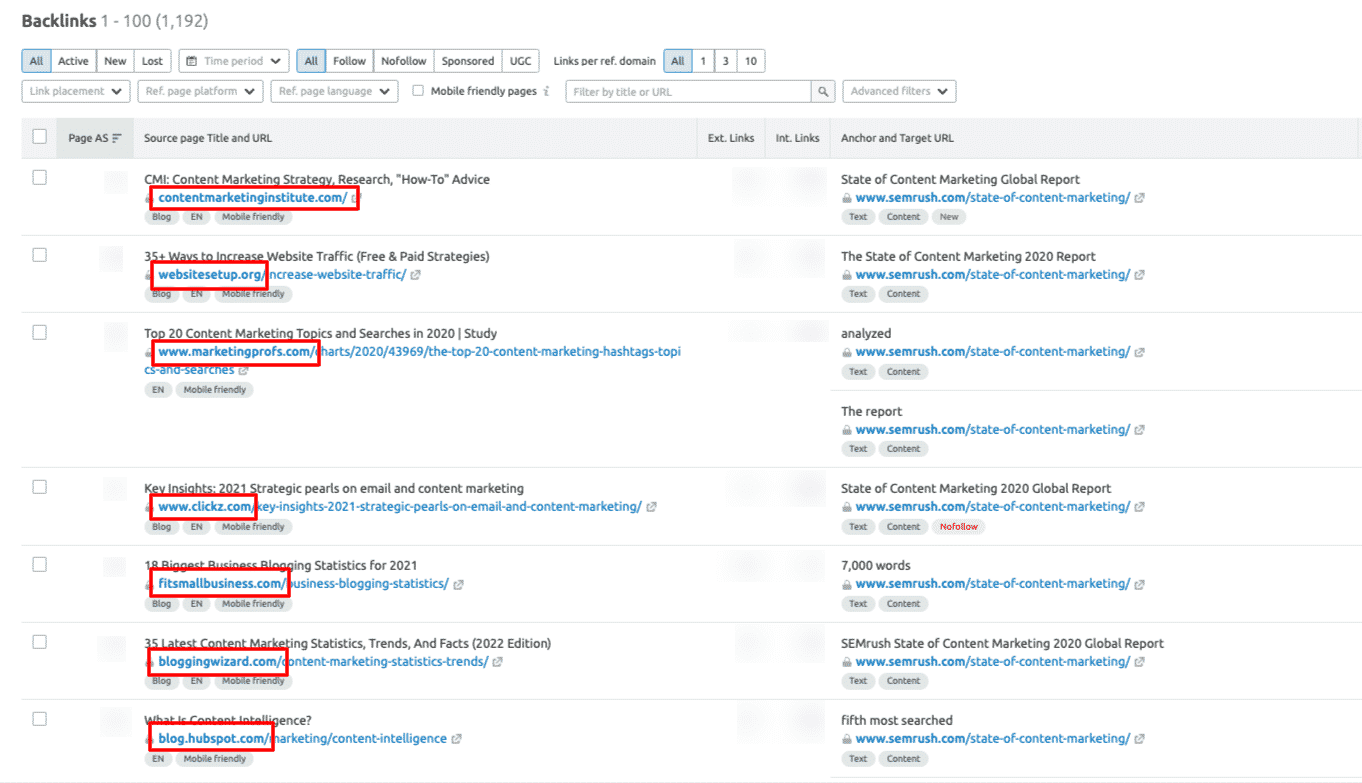Check the row for fitsmallbusiness.com
This screenshot has height=783, width=1362.
(x=39, y=564)
